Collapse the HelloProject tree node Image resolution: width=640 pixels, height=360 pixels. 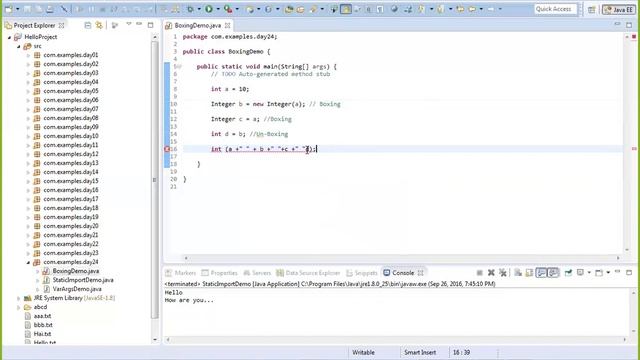[x=9, y=37]
